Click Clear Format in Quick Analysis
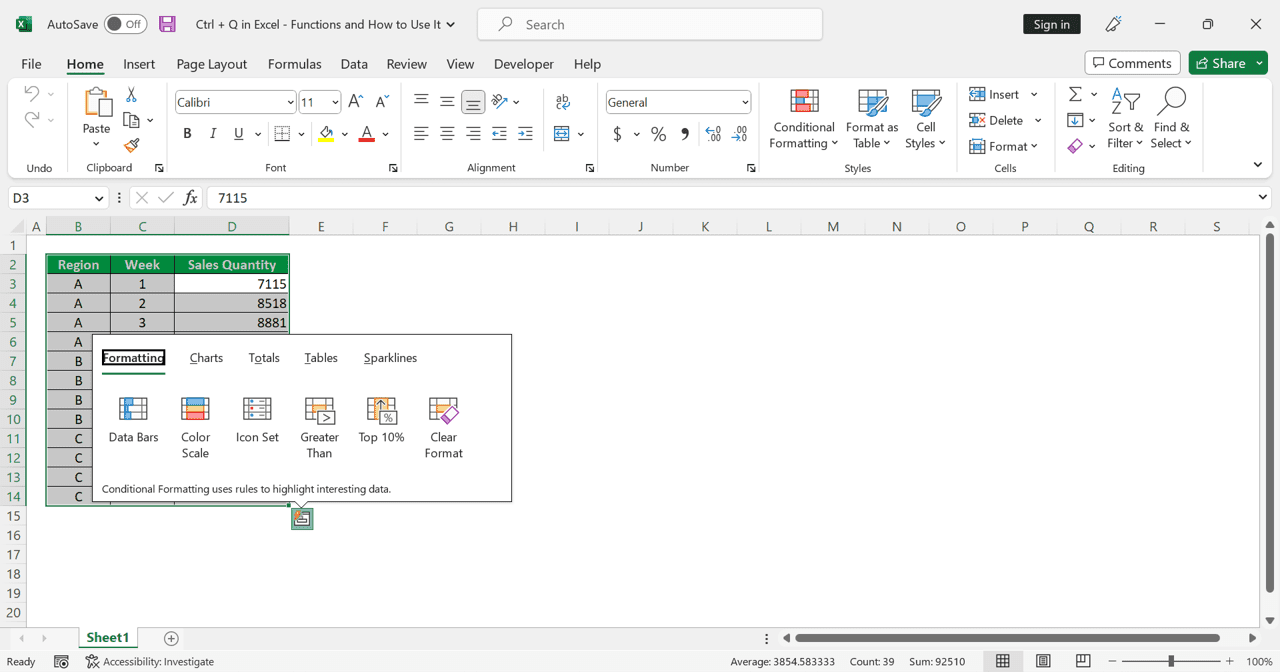The width and height of the screenshot is (1280, 672). tap(443, 428)
